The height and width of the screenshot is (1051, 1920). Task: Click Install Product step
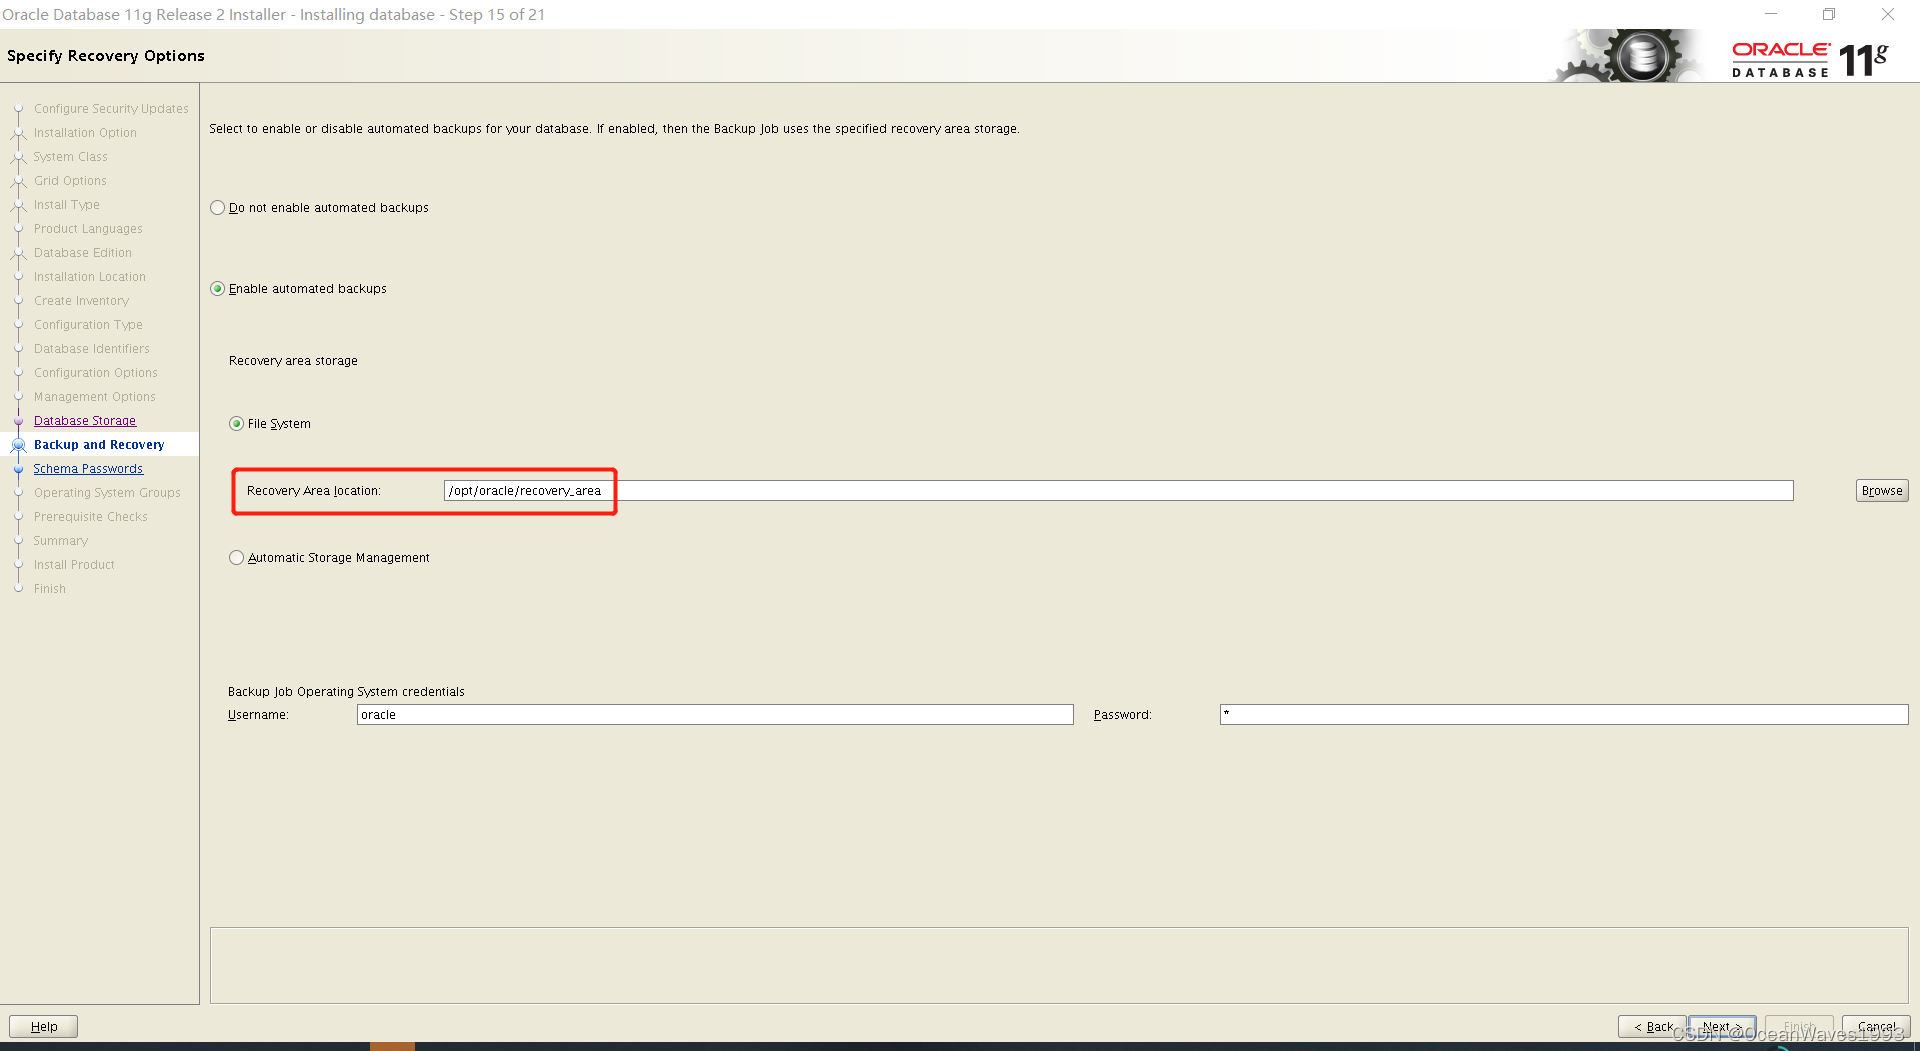(x=74, y=565)
